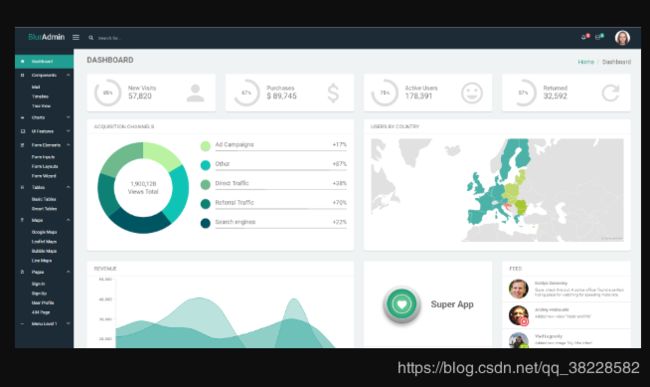Click the first feed user avatar
Viewport: 650px width, 387px height.
tap(519, 289)
